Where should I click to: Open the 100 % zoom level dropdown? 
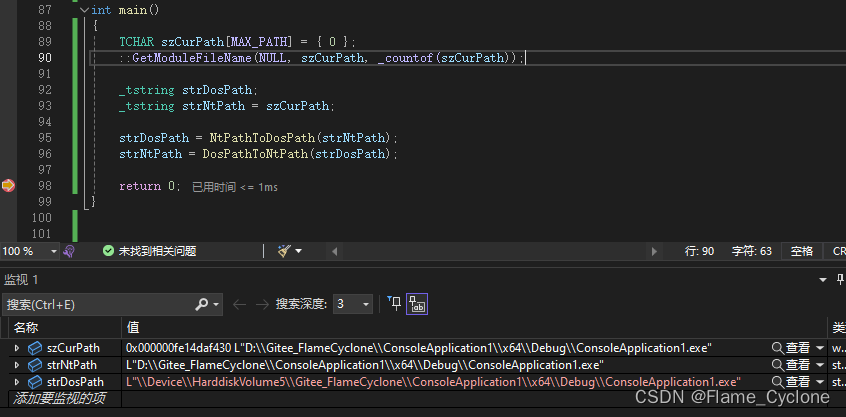coord(53,251)
